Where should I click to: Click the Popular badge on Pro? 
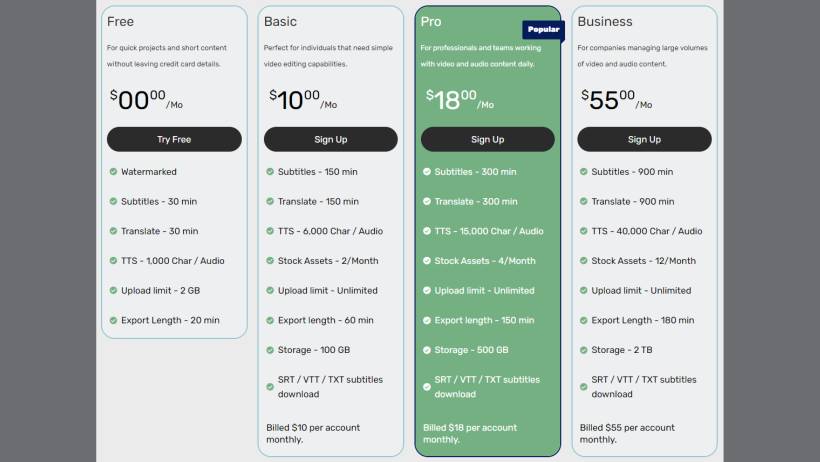[543, 30]
